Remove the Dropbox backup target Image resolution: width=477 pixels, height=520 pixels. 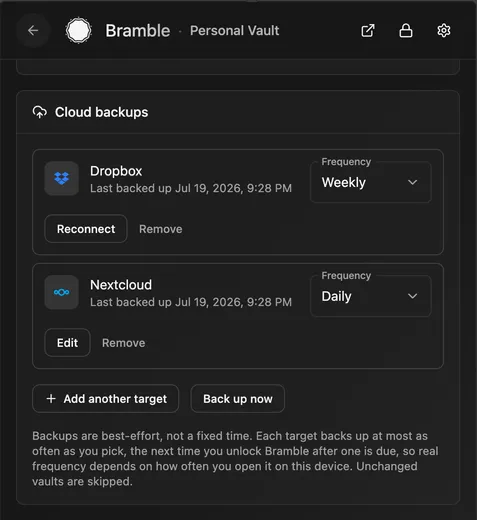pyautogui.click(x=161, y=229)
